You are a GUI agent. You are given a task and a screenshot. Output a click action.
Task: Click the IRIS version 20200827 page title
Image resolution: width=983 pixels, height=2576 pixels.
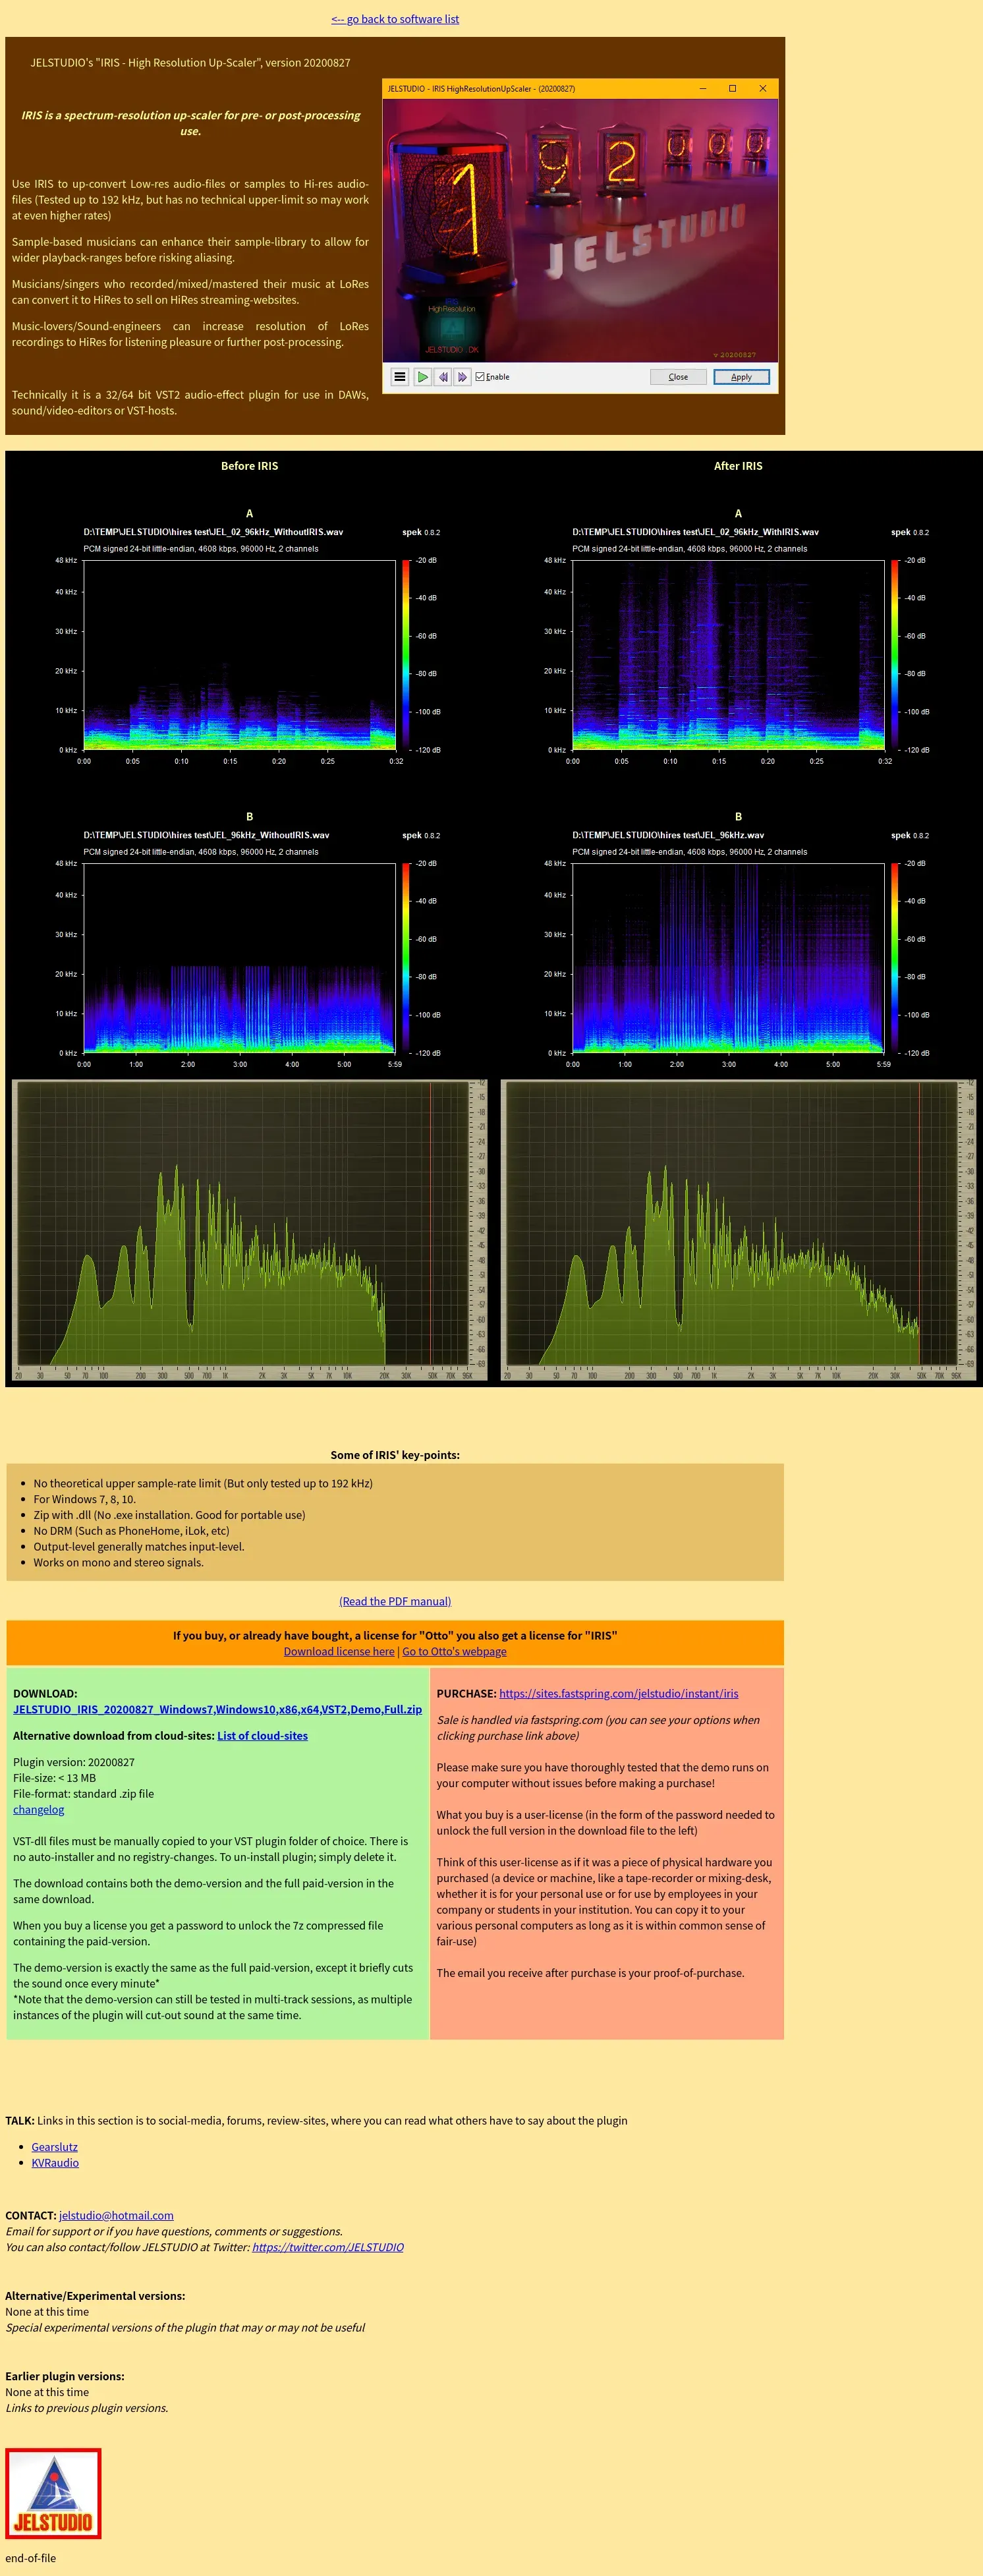pyautogui.click(x=190, y=62)
